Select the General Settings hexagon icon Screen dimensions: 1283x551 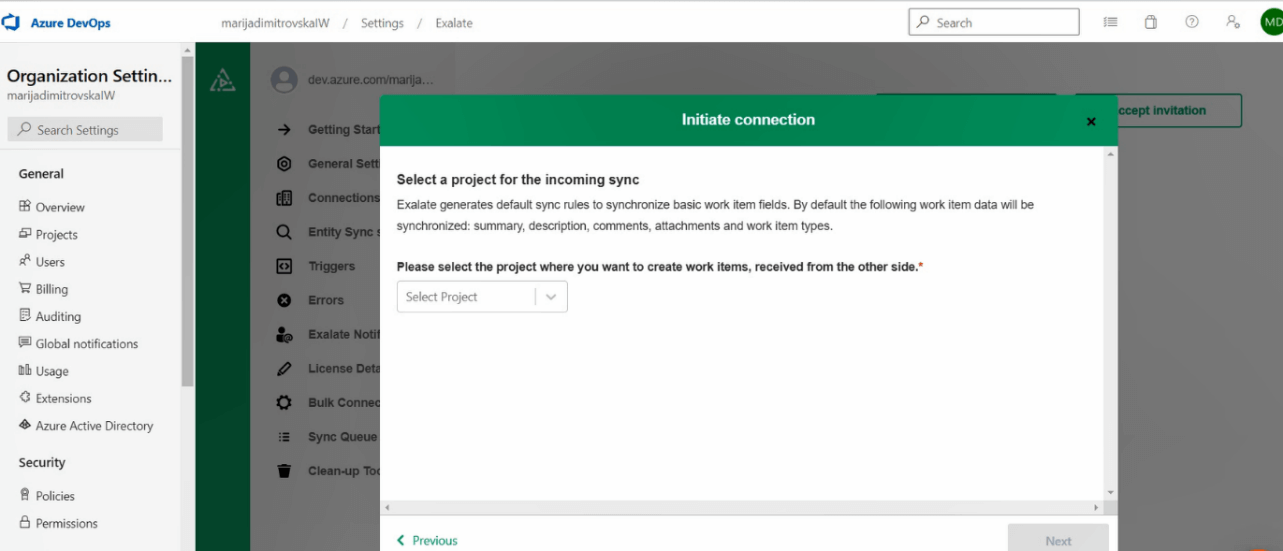pyautogui.click(x=284, y=164)
